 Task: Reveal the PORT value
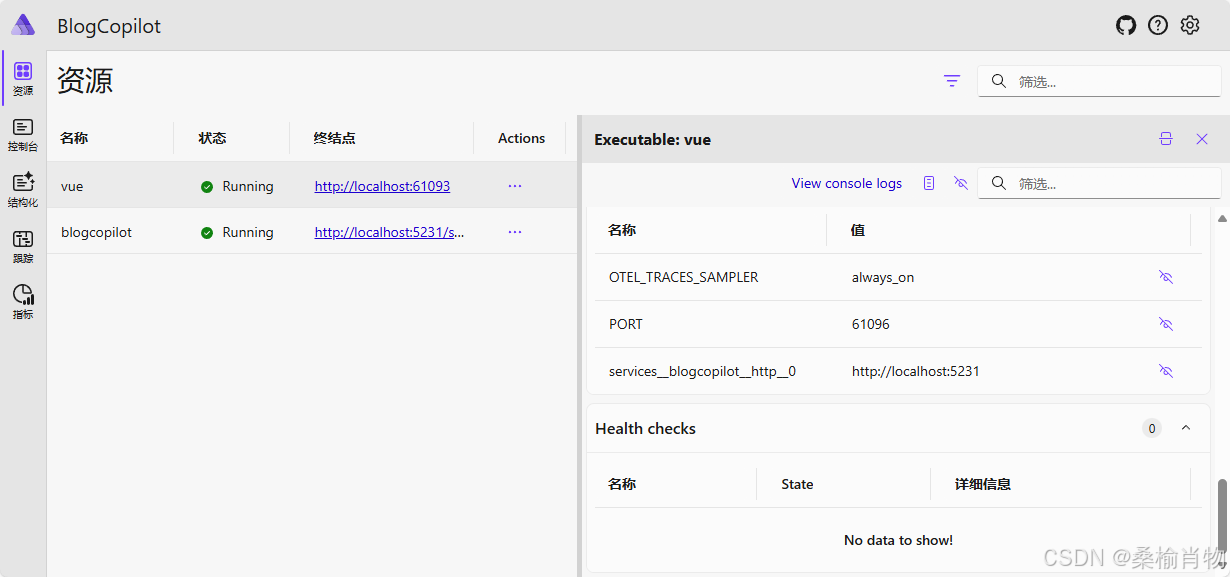click(1165, 324)
